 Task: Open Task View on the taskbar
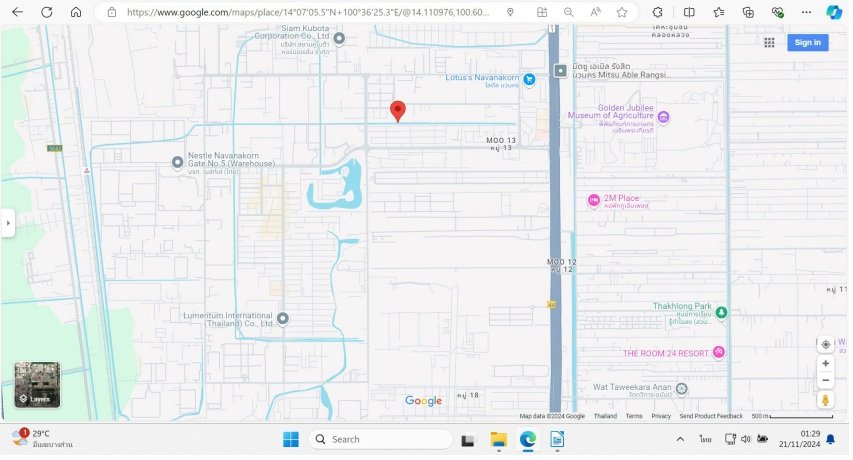468,440
